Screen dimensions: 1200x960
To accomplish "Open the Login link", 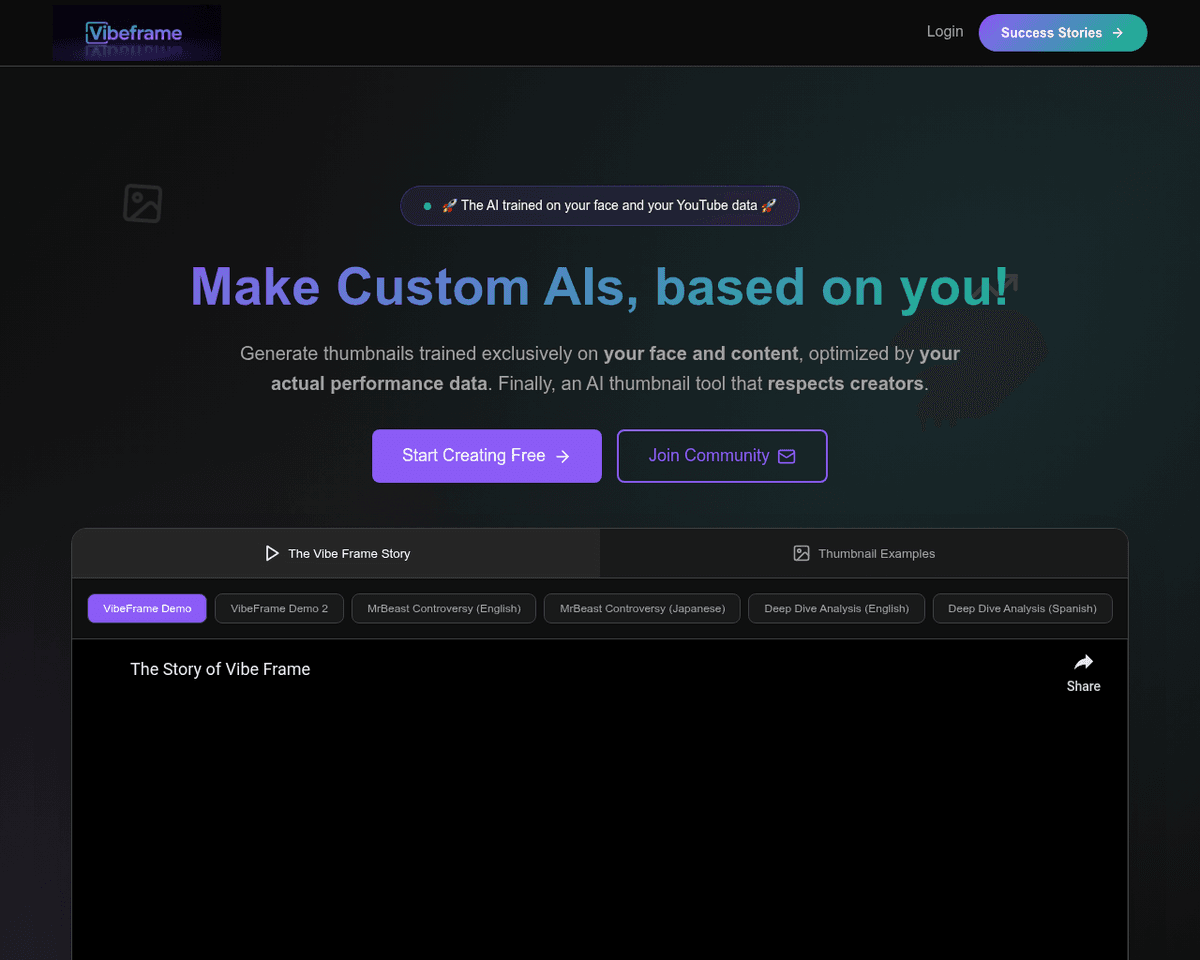I will (944, 32).
